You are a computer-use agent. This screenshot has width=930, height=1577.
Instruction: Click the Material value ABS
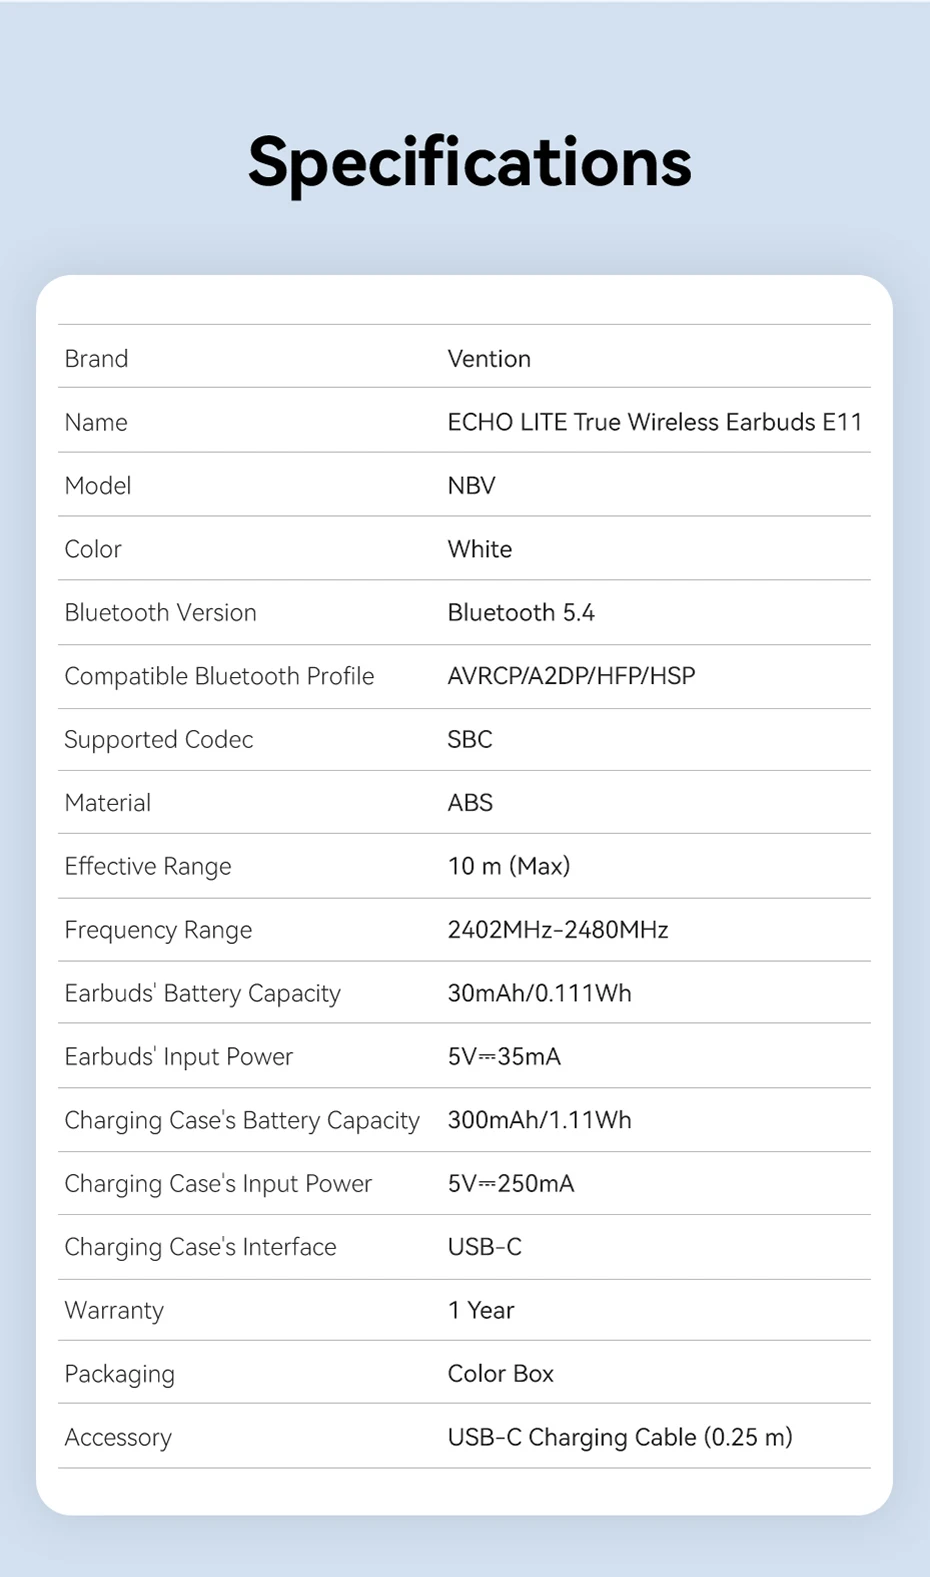pos(470,803)
